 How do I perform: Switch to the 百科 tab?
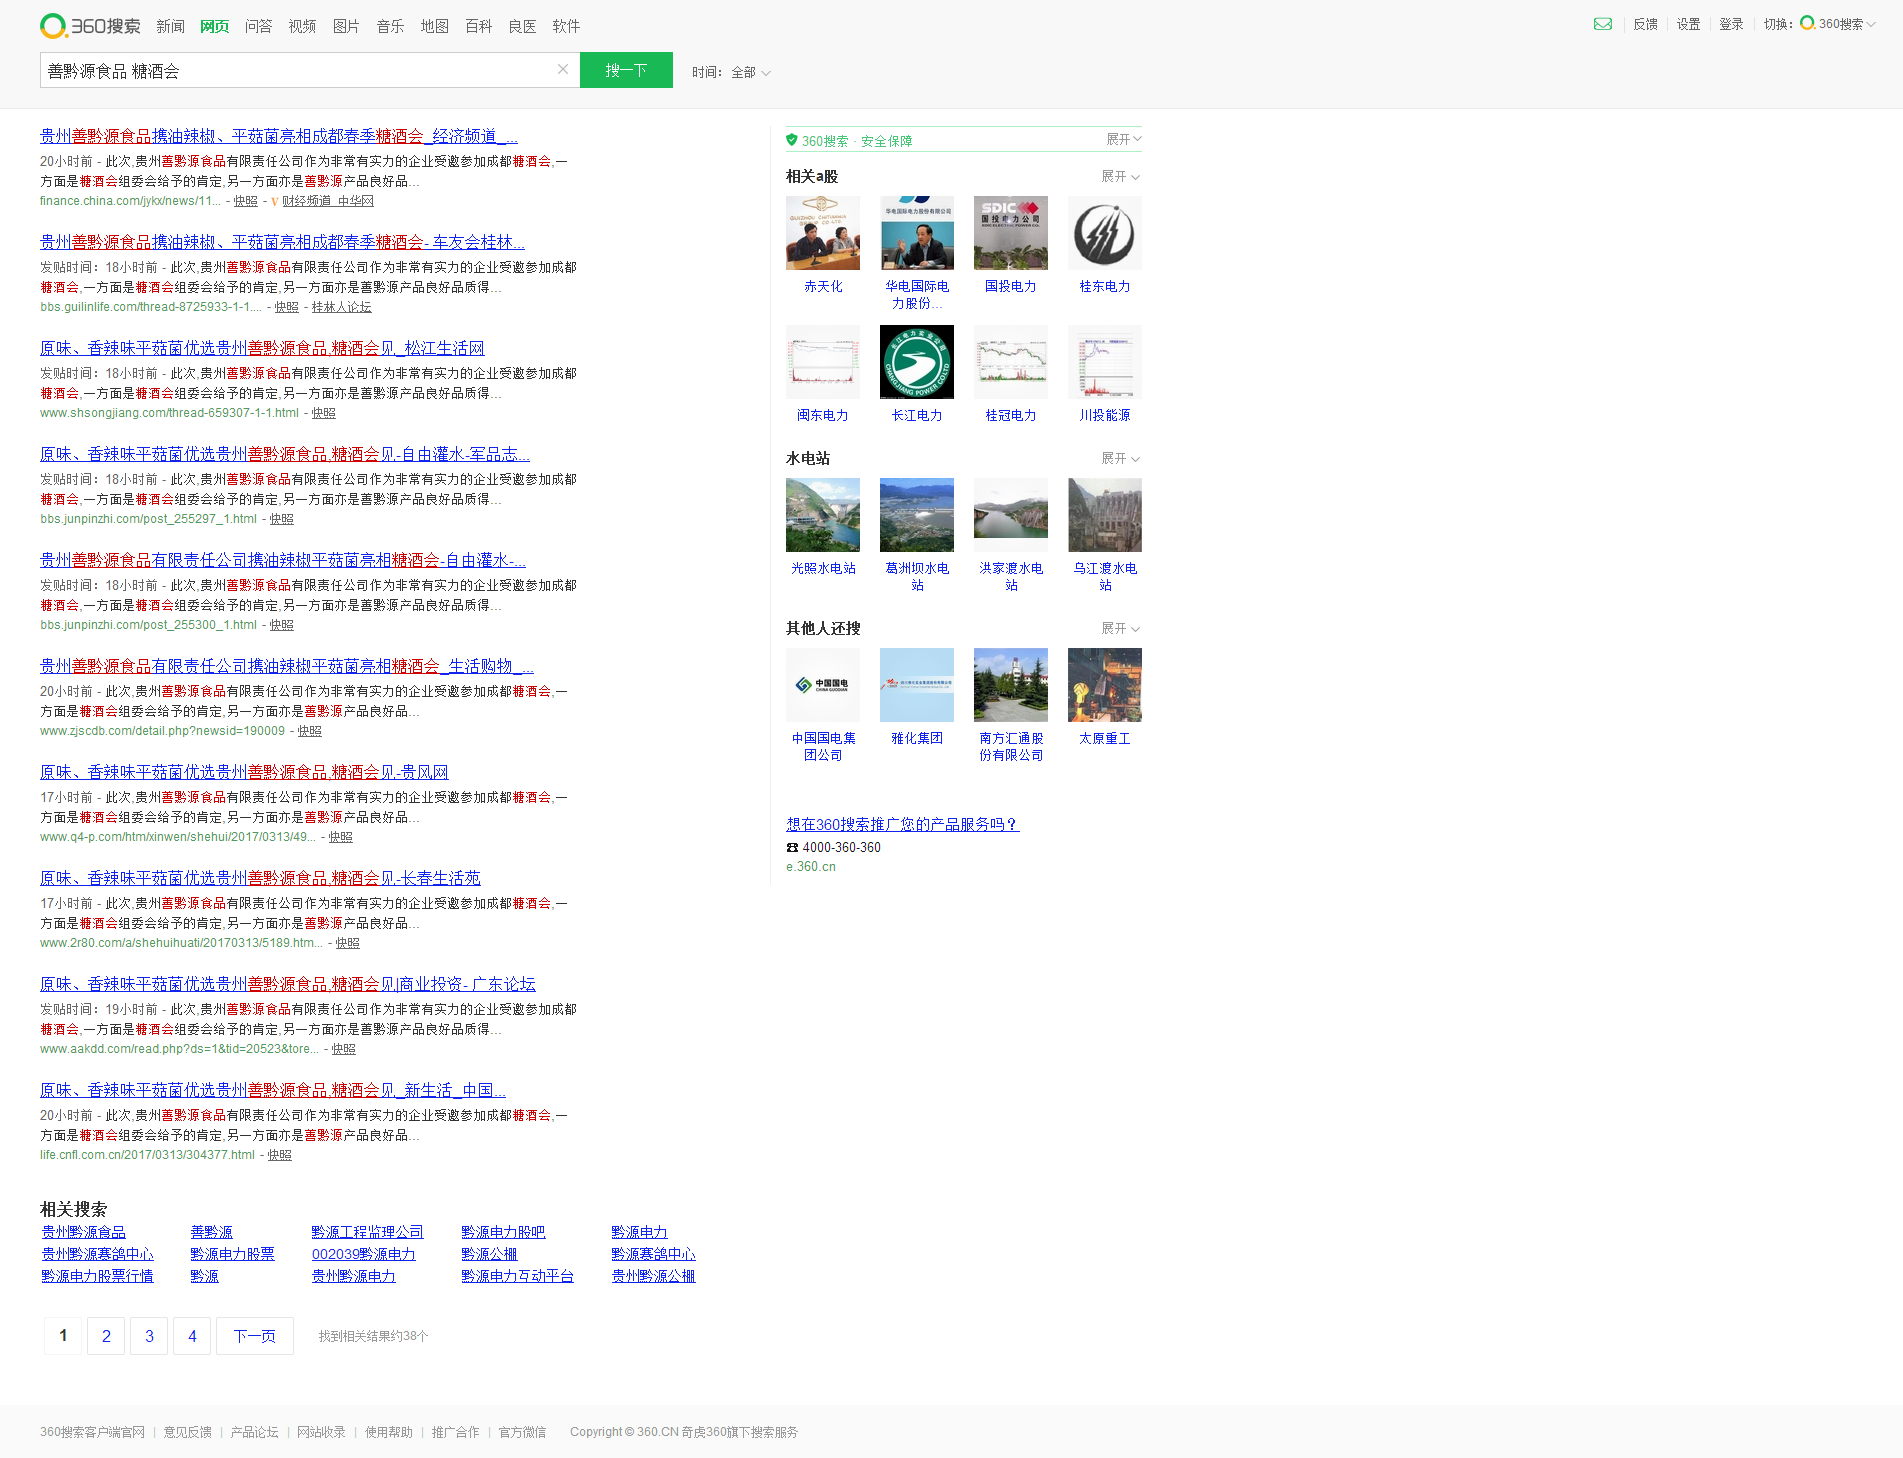click(x=478, y=26)
